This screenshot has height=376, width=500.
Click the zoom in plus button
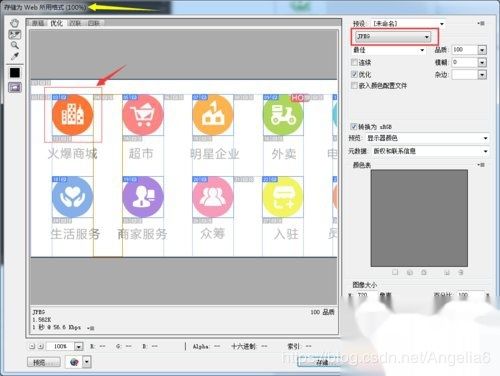point(40,346)
